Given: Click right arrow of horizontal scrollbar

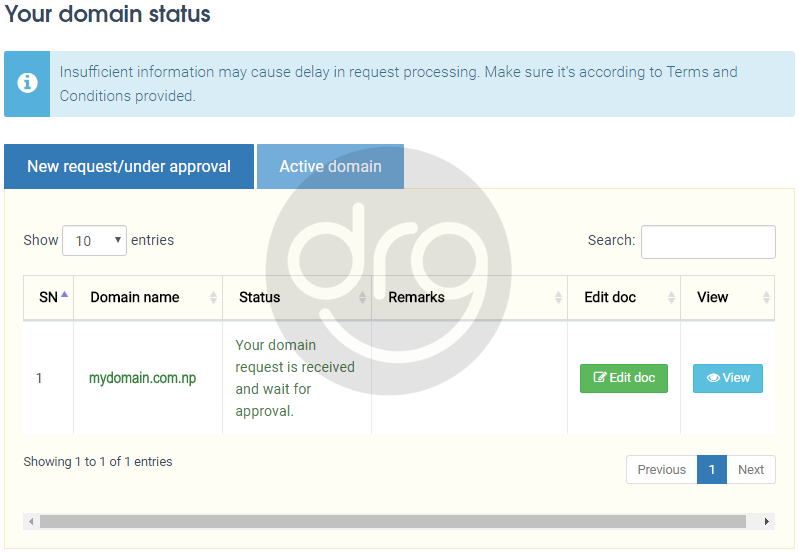Looking at the screenshot, I should coord(767,522).
